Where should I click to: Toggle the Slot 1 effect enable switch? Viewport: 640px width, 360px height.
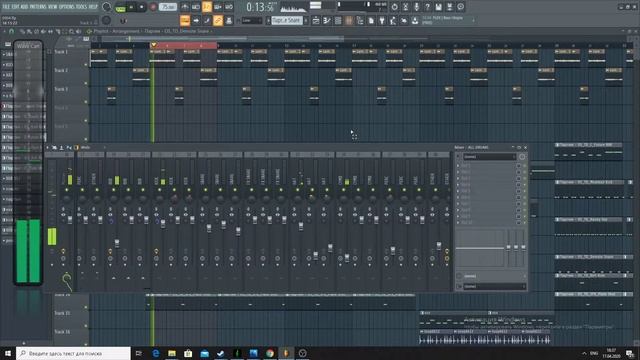pos(524,166)
